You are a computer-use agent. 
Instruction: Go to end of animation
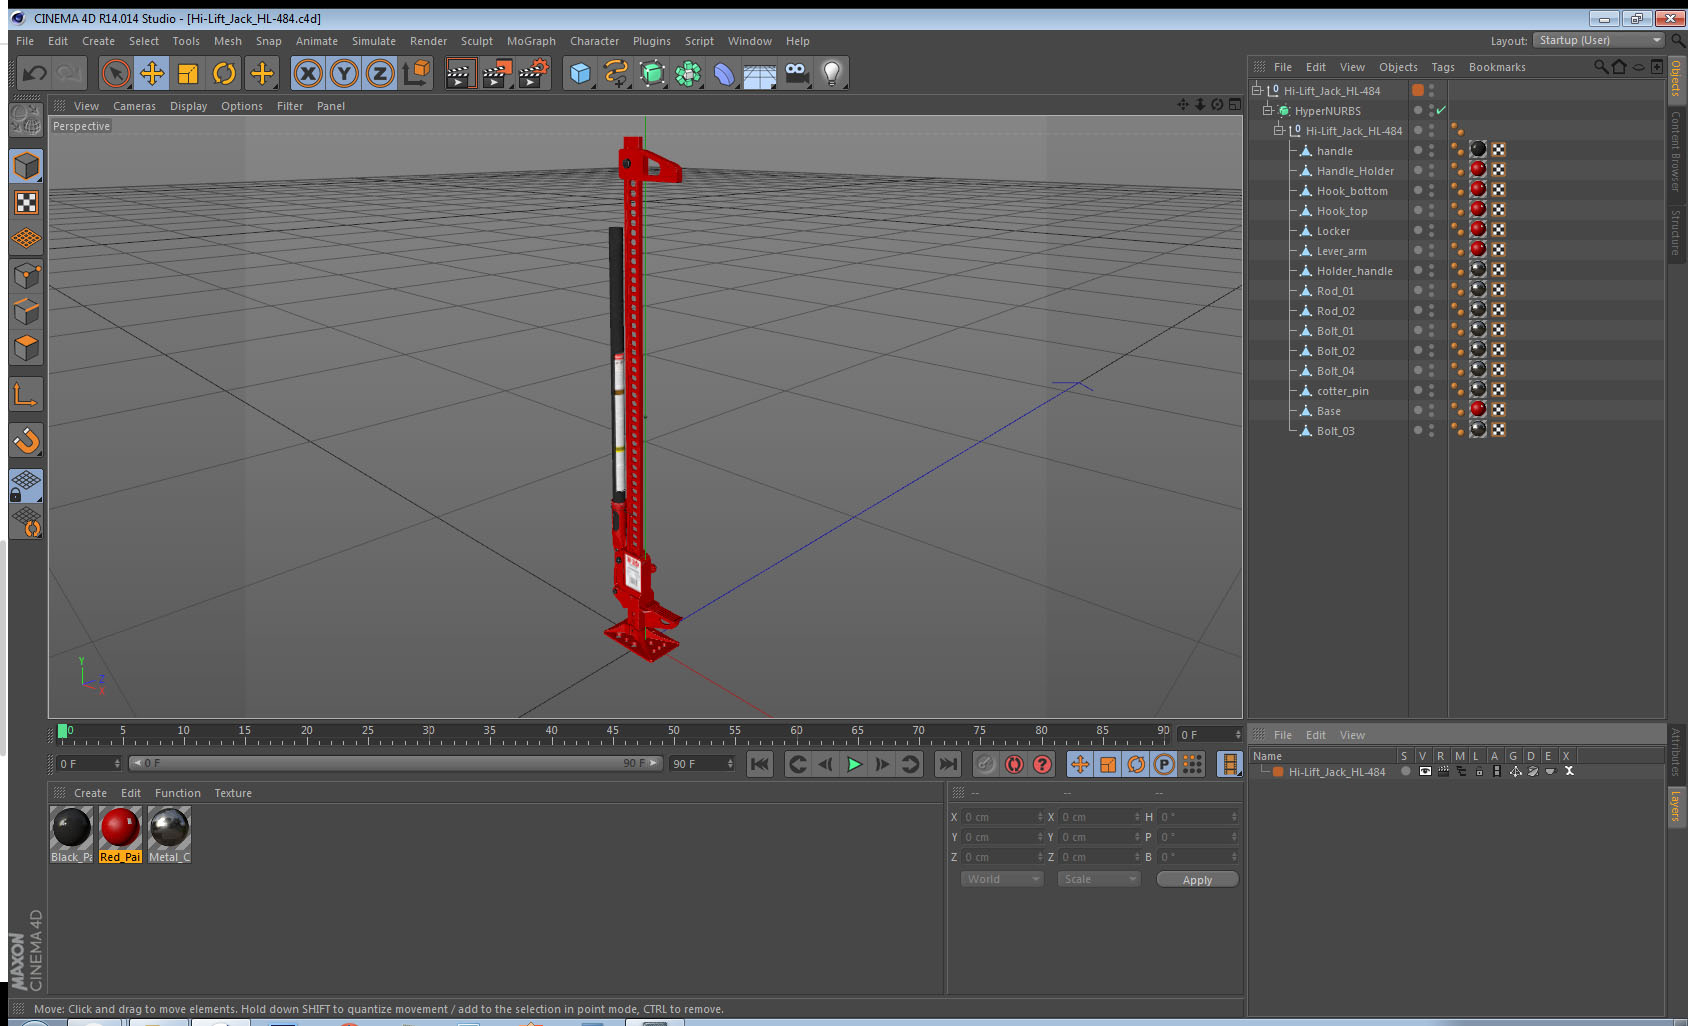pos(948,764)
